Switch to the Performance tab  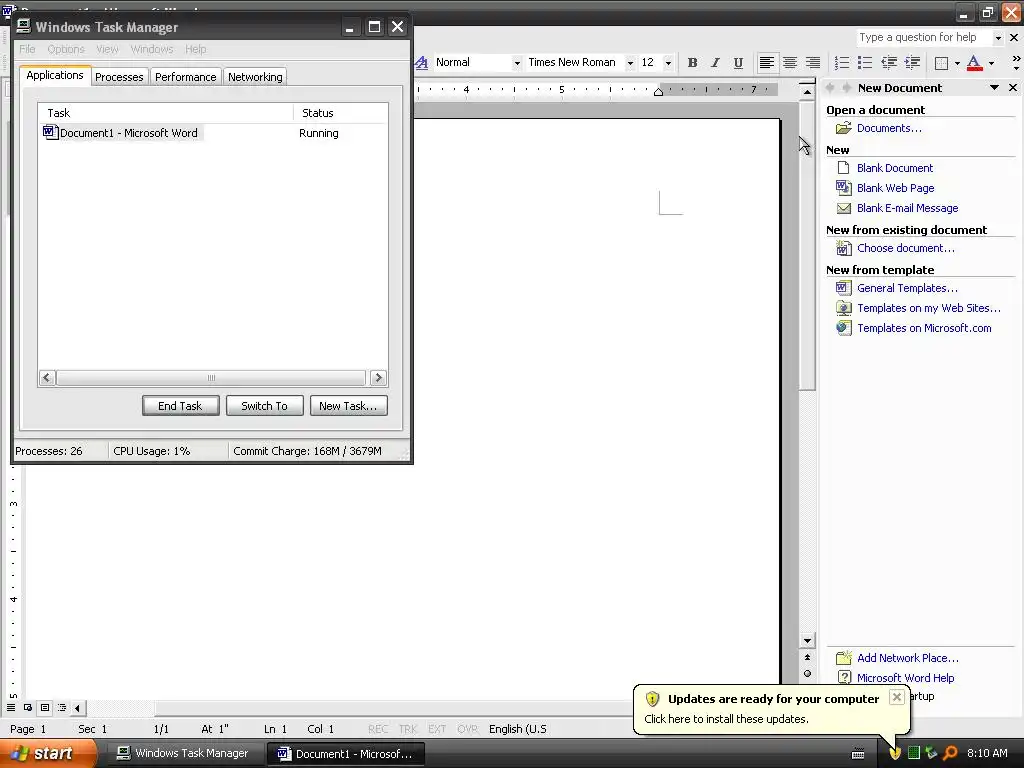pyautogui.click(x=185, y=76)
